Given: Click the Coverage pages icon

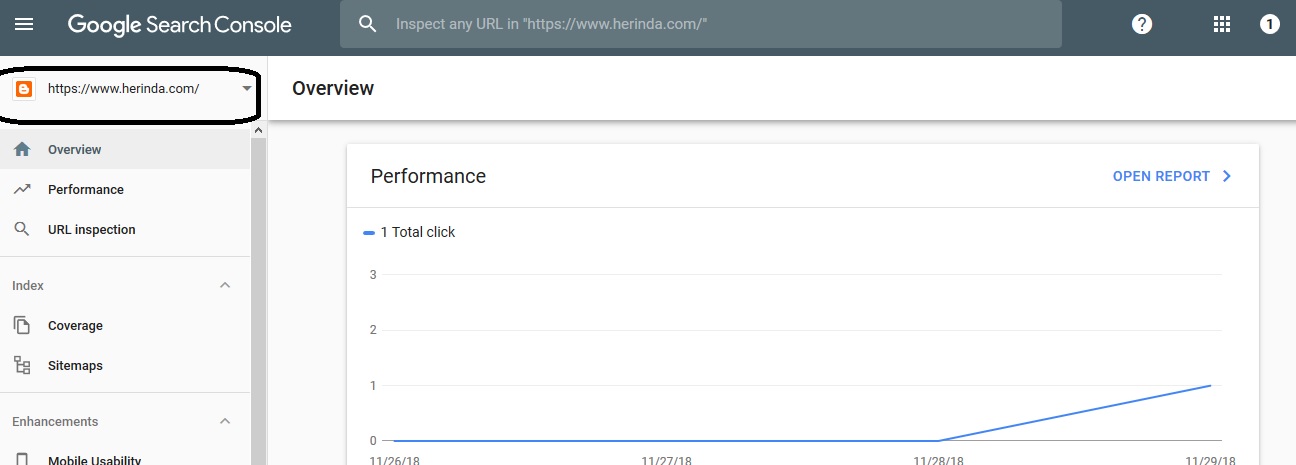Looking at the screenshot, I should click(x=22, y=326).
